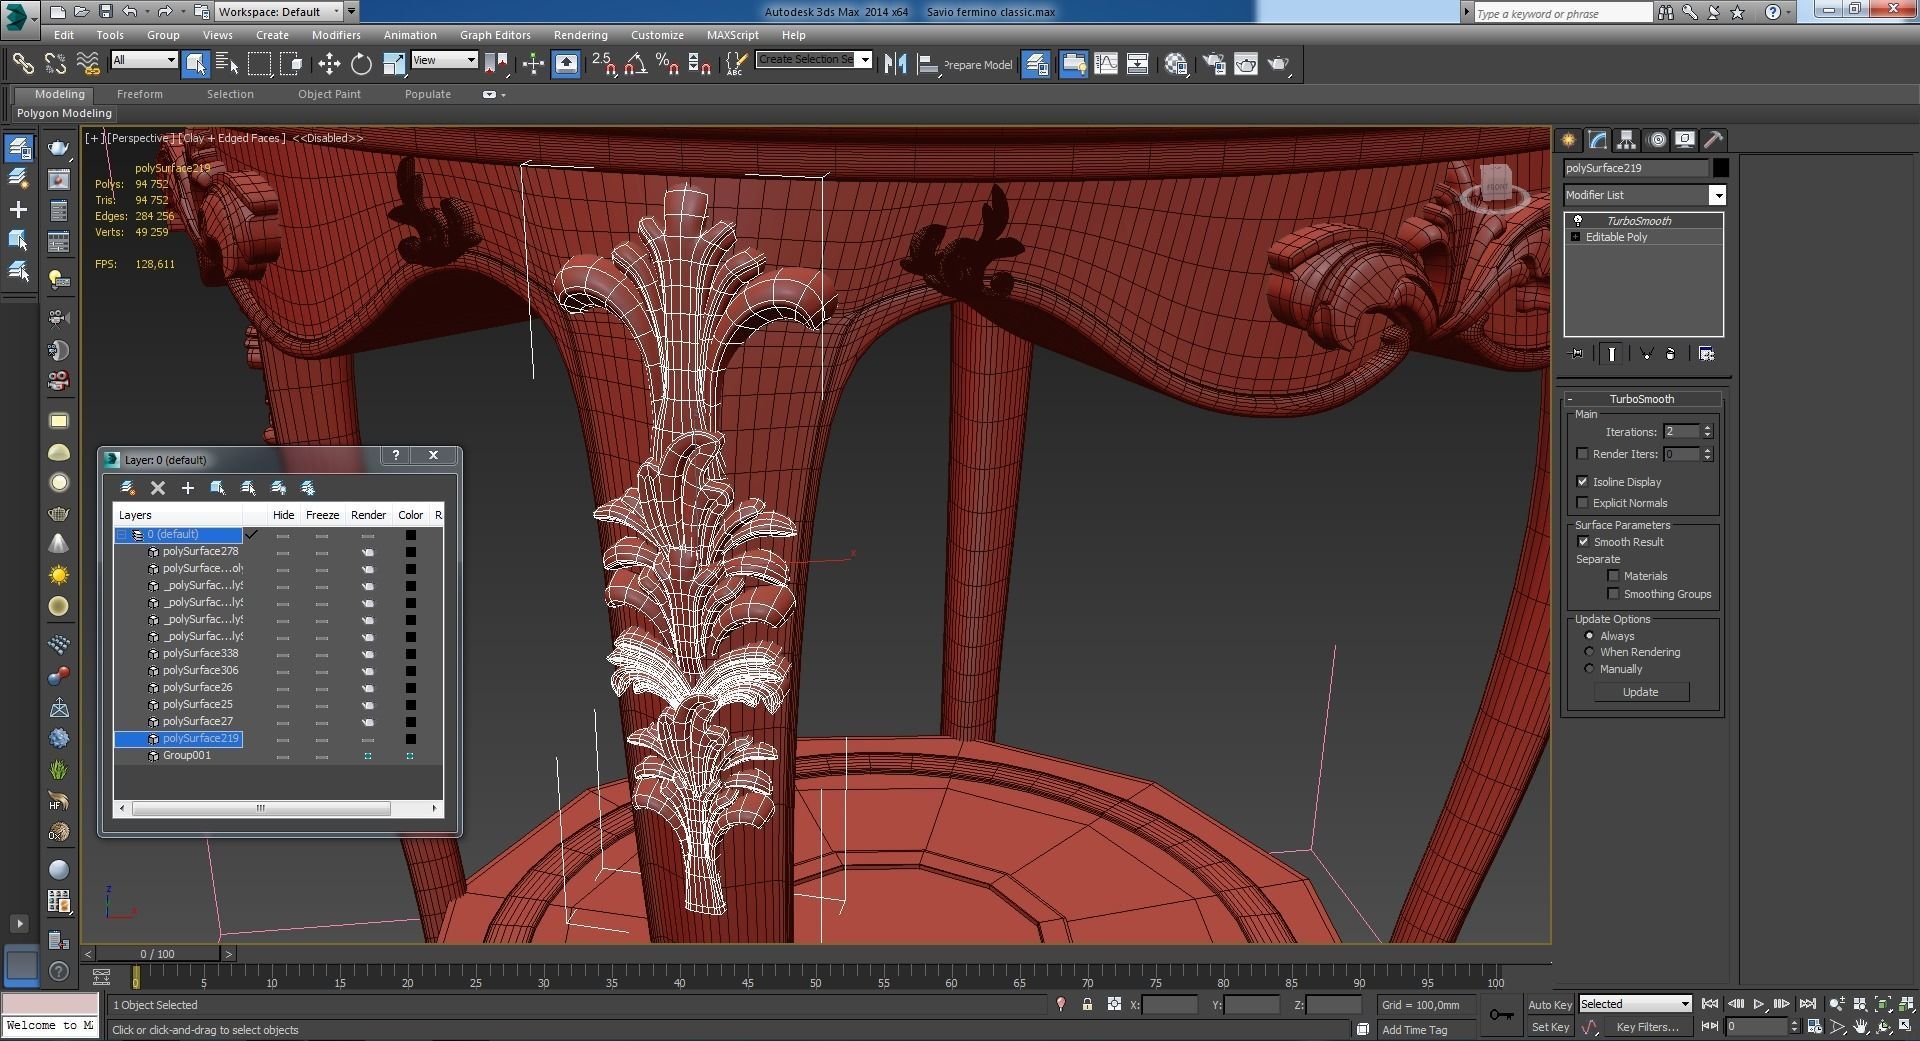The image size is (1920, 1041).
Task: Toggle the selection lock padlock icon
Action: [x=1087, y=1004]
